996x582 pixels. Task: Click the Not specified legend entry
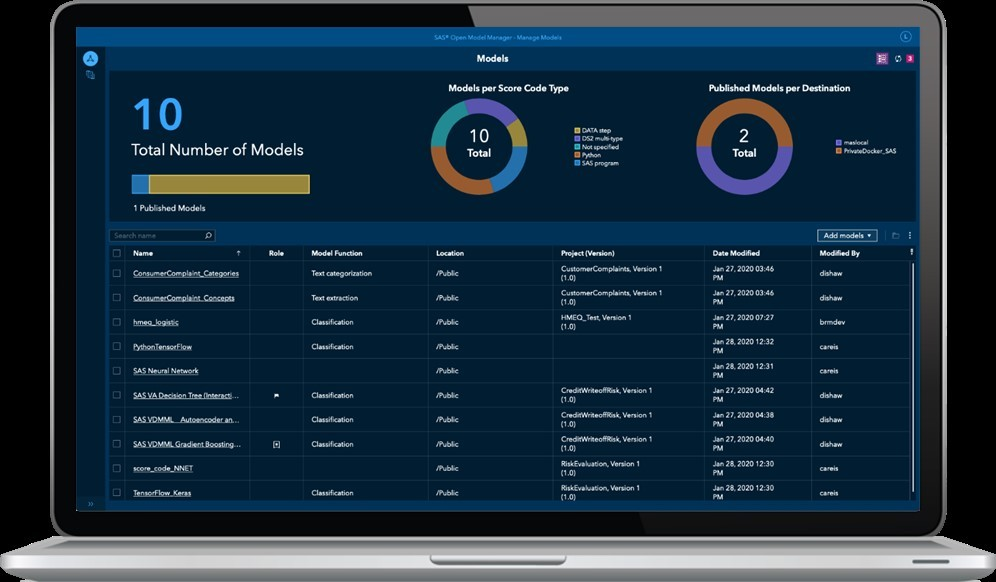point(597,147)
